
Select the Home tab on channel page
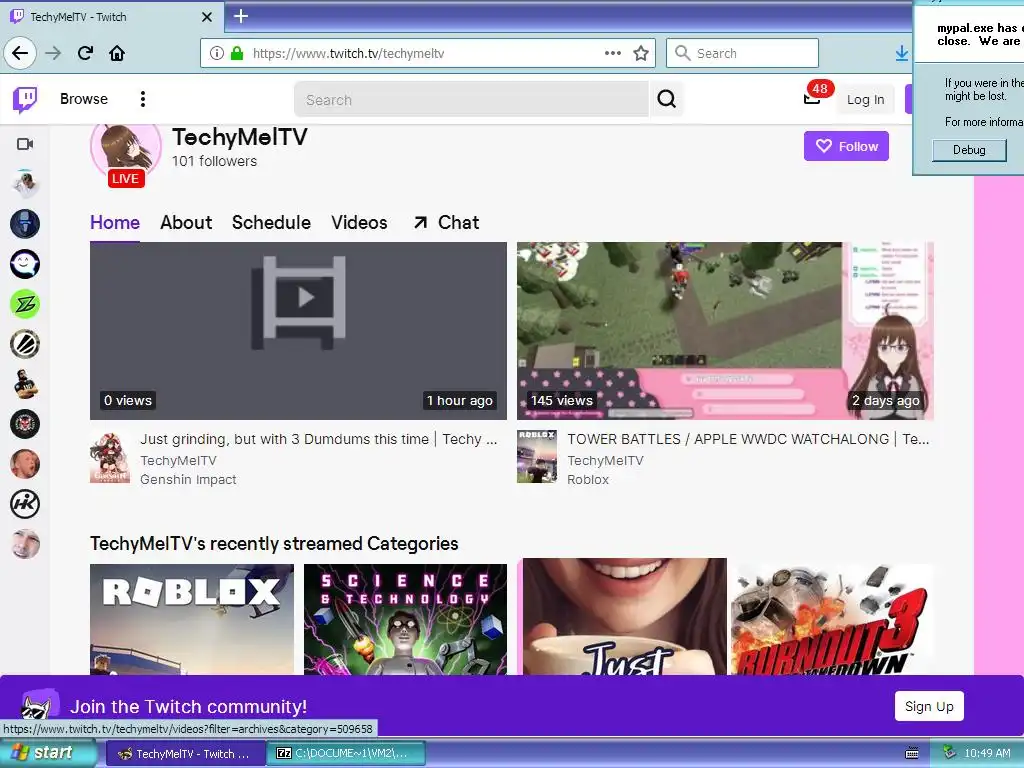tap(115, 223)
